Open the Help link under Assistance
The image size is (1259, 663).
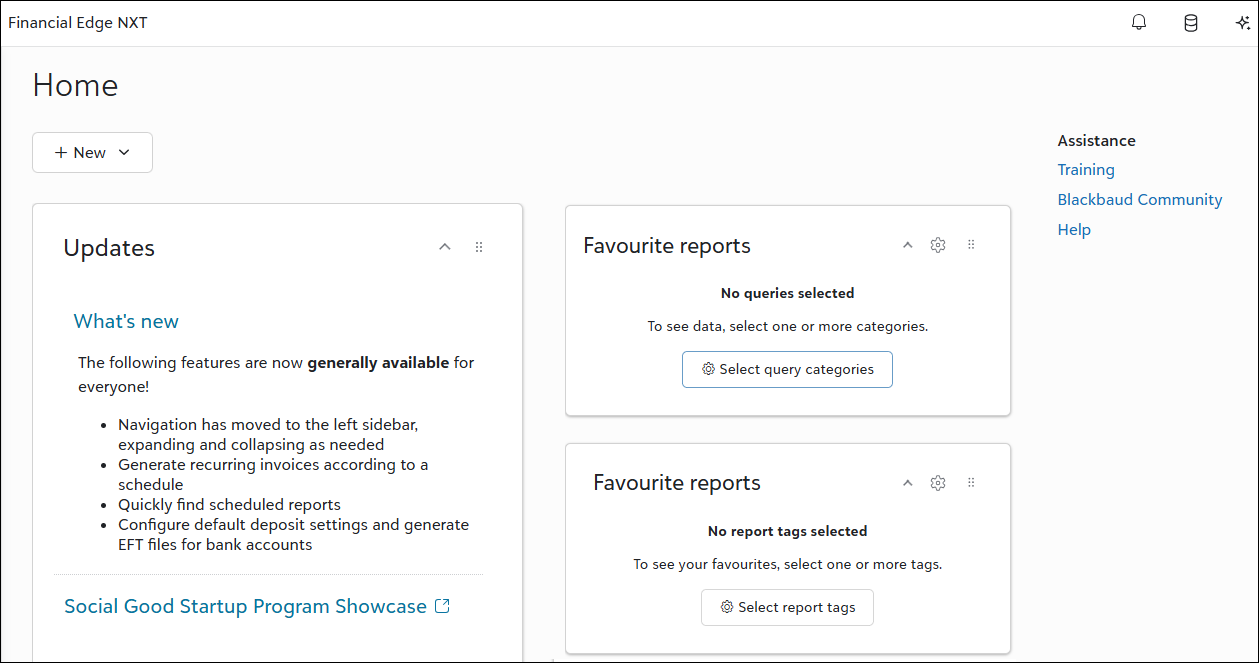[x=1074, y=230]
